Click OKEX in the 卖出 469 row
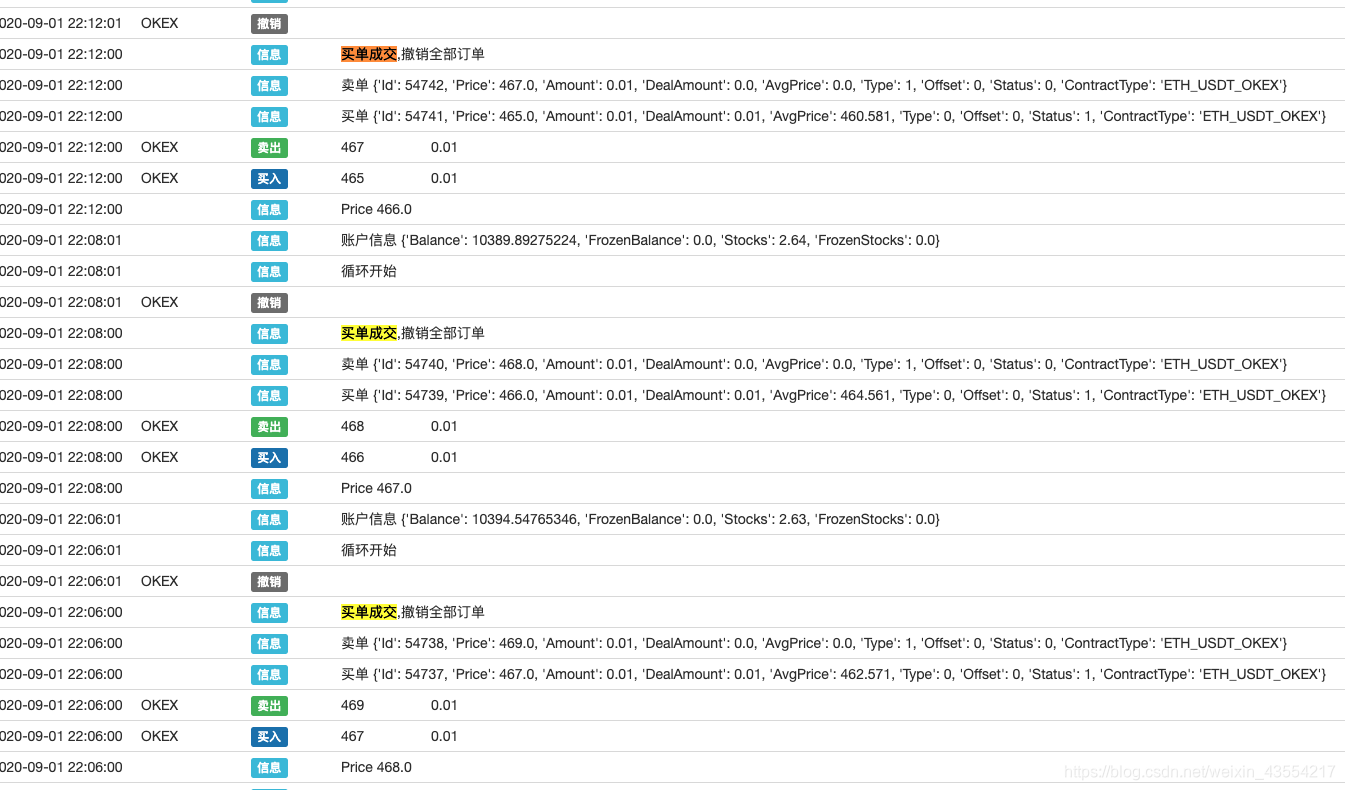 click(x=159, y=705)
